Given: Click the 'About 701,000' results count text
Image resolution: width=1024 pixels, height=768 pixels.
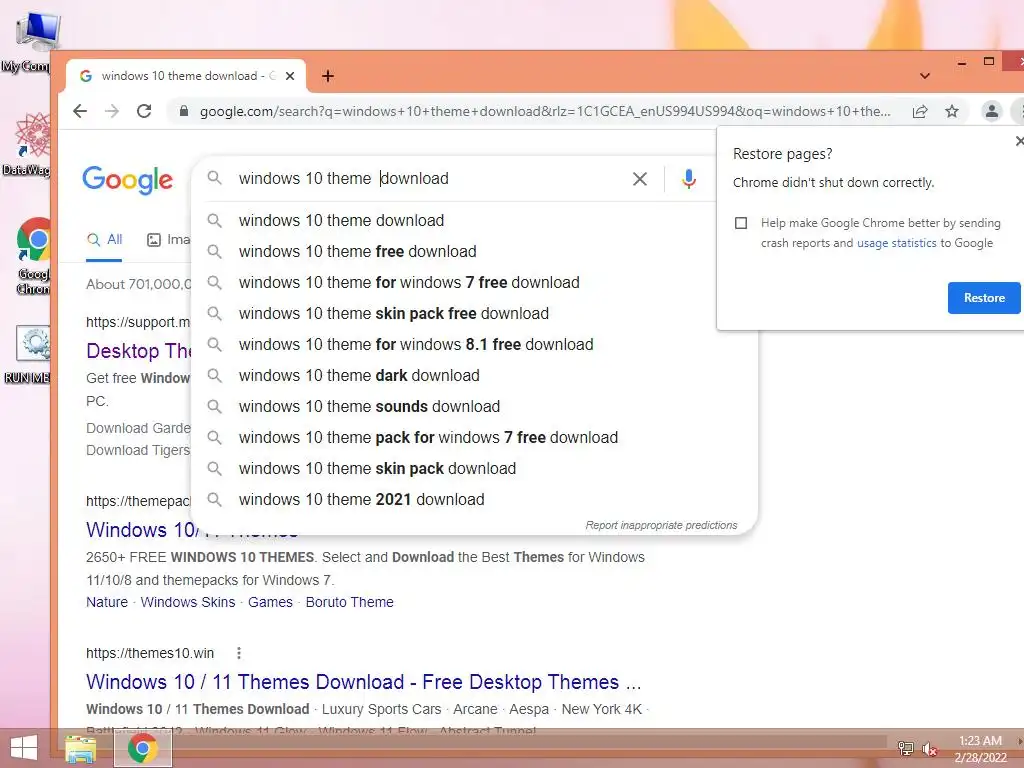Looking at the screenshot, I should tap(138, 284).
